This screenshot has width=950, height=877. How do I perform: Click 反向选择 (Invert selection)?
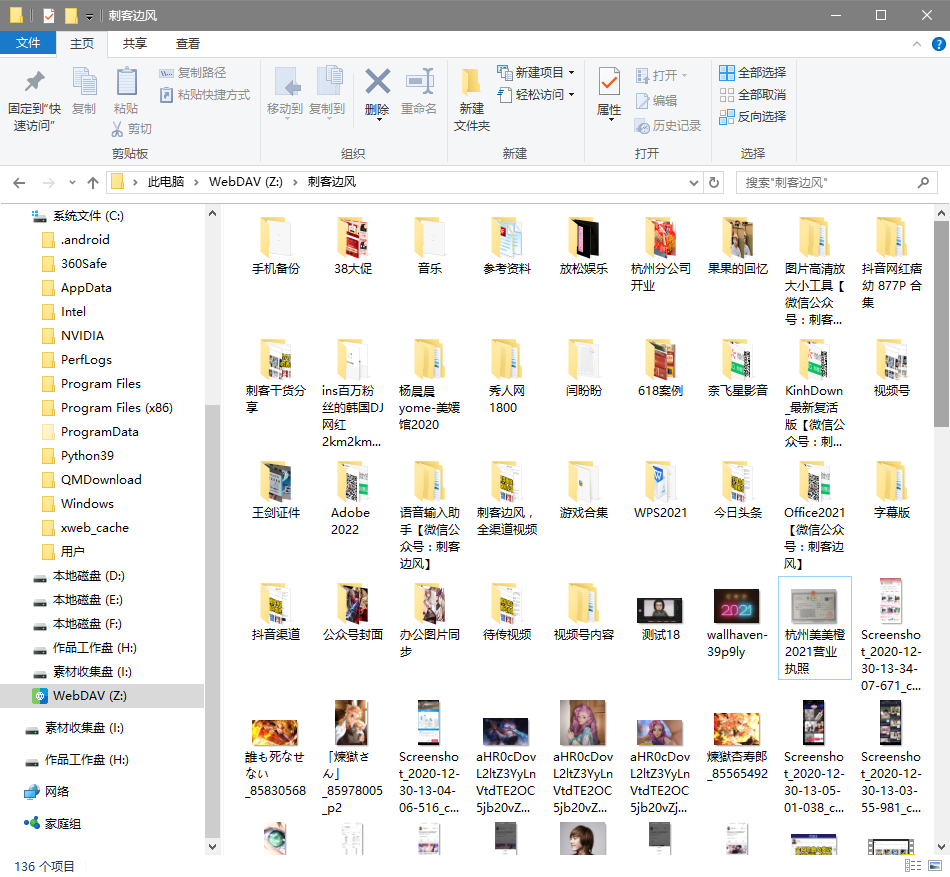click(x=752, y=117)
